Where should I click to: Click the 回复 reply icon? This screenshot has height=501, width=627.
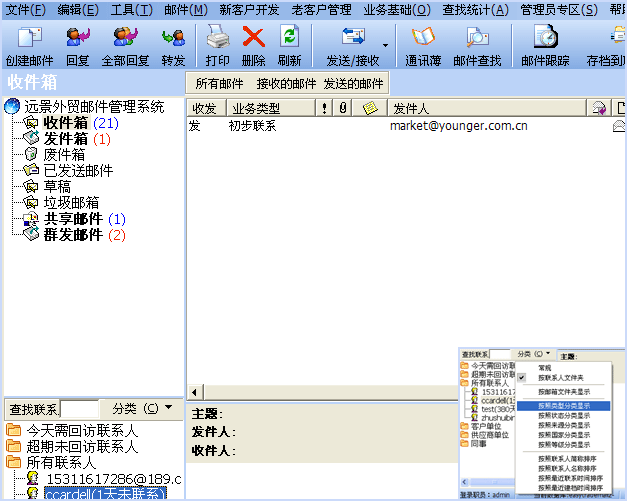tap(78, 38)
